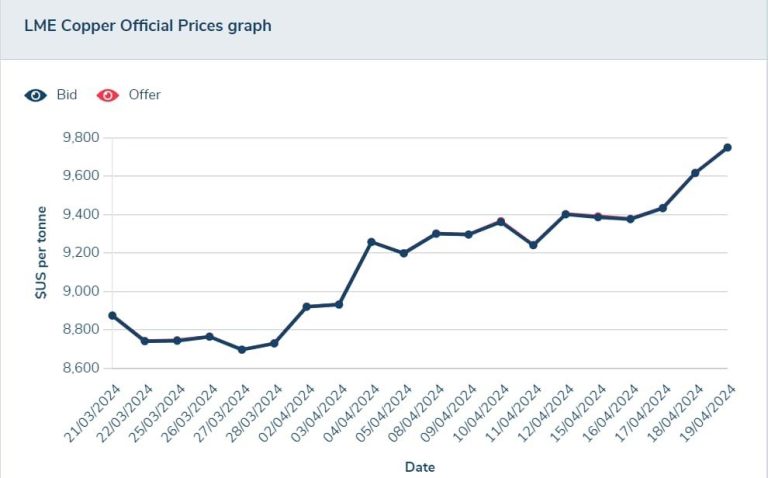This screenshot has width=768, height=478.
Task: Toggle the Bid series eye icon
Action: click(x=36, y=95)
